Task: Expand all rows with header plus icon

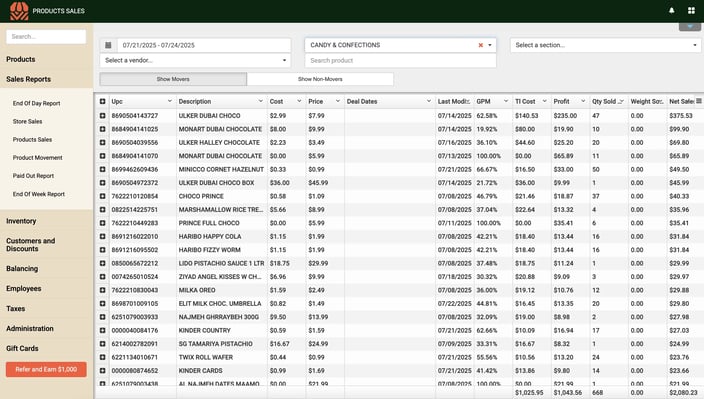Action: click(102, 101)
